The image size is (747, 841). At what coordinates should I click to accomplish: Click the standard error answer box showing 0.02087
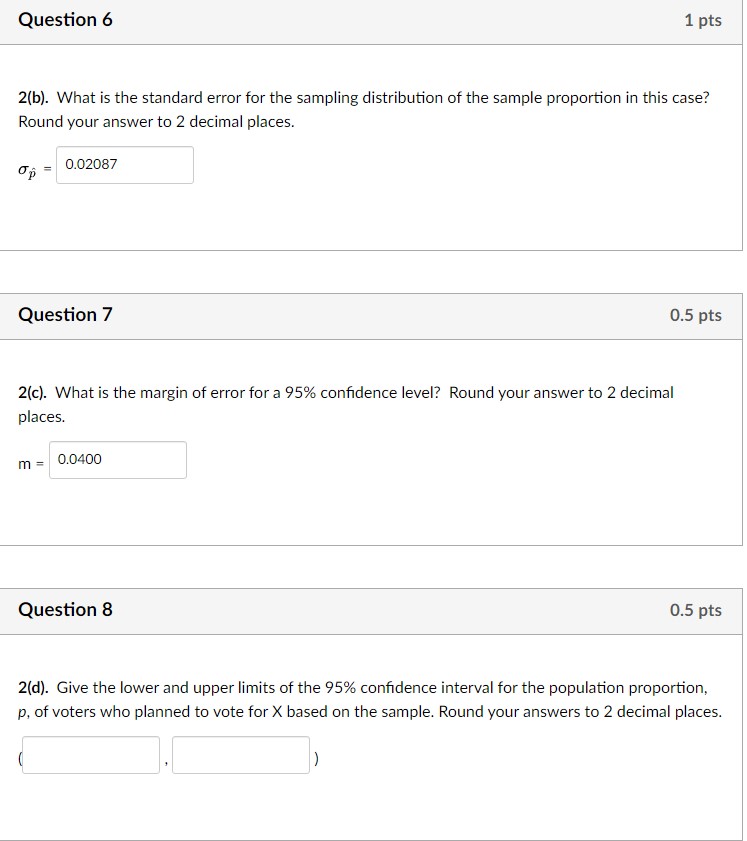[124, 165]
